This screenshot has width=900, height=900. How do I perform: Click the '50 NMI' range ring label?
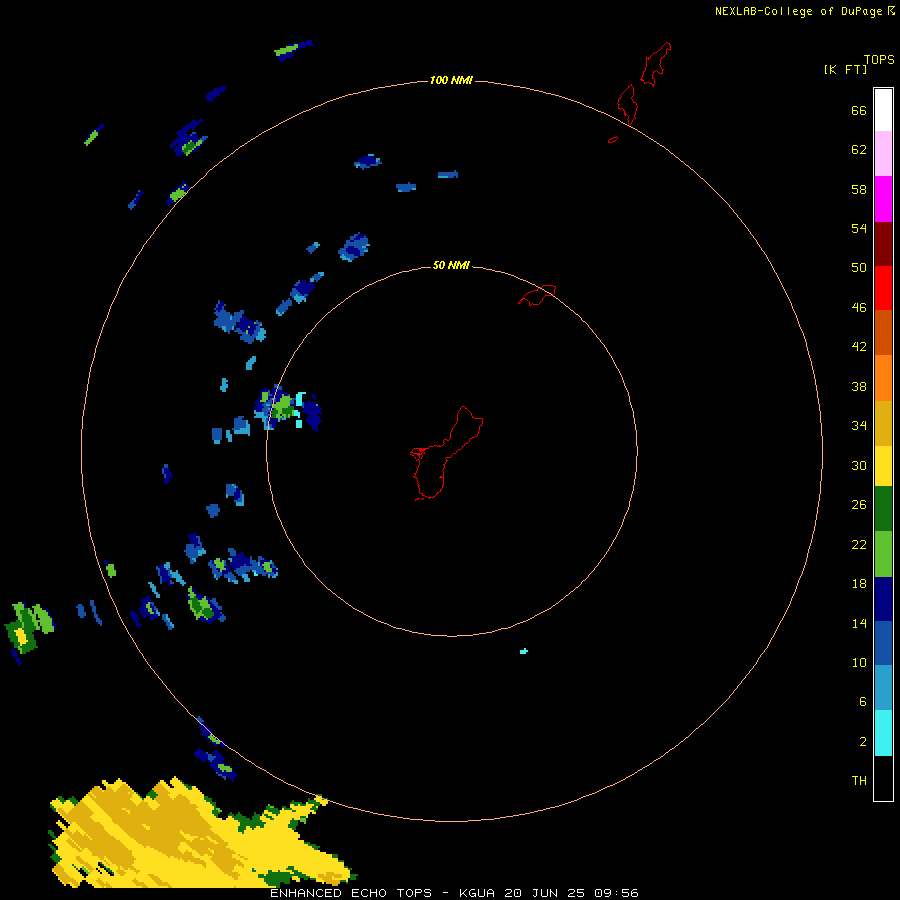(451, 265)
